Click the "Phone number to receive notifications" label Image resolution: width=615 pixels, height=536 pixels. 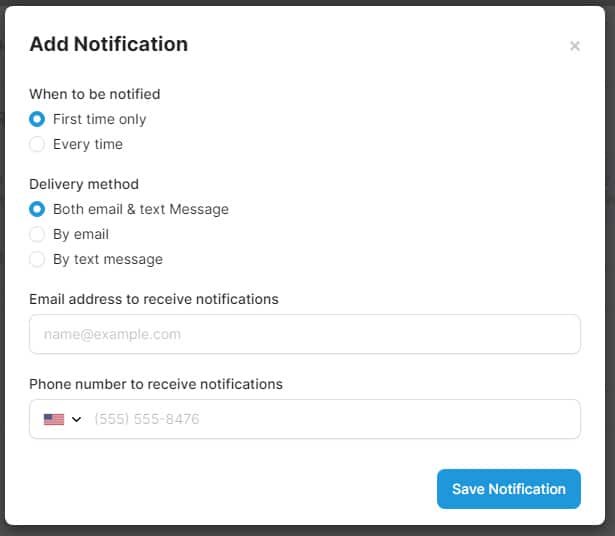[x=156, y=384]
